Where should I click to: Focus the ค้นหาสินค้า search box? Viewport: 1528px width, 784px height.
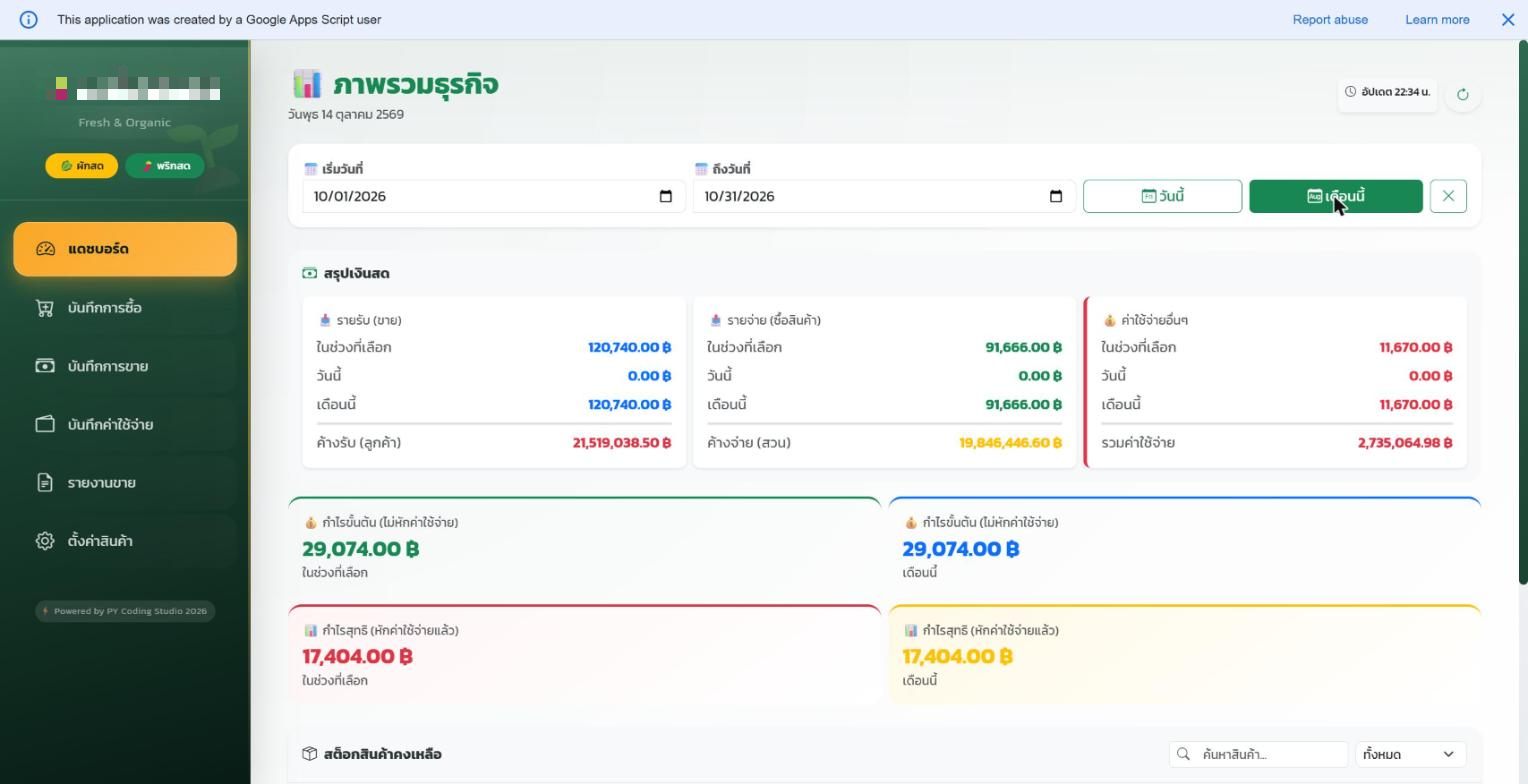coord(1258,754)
